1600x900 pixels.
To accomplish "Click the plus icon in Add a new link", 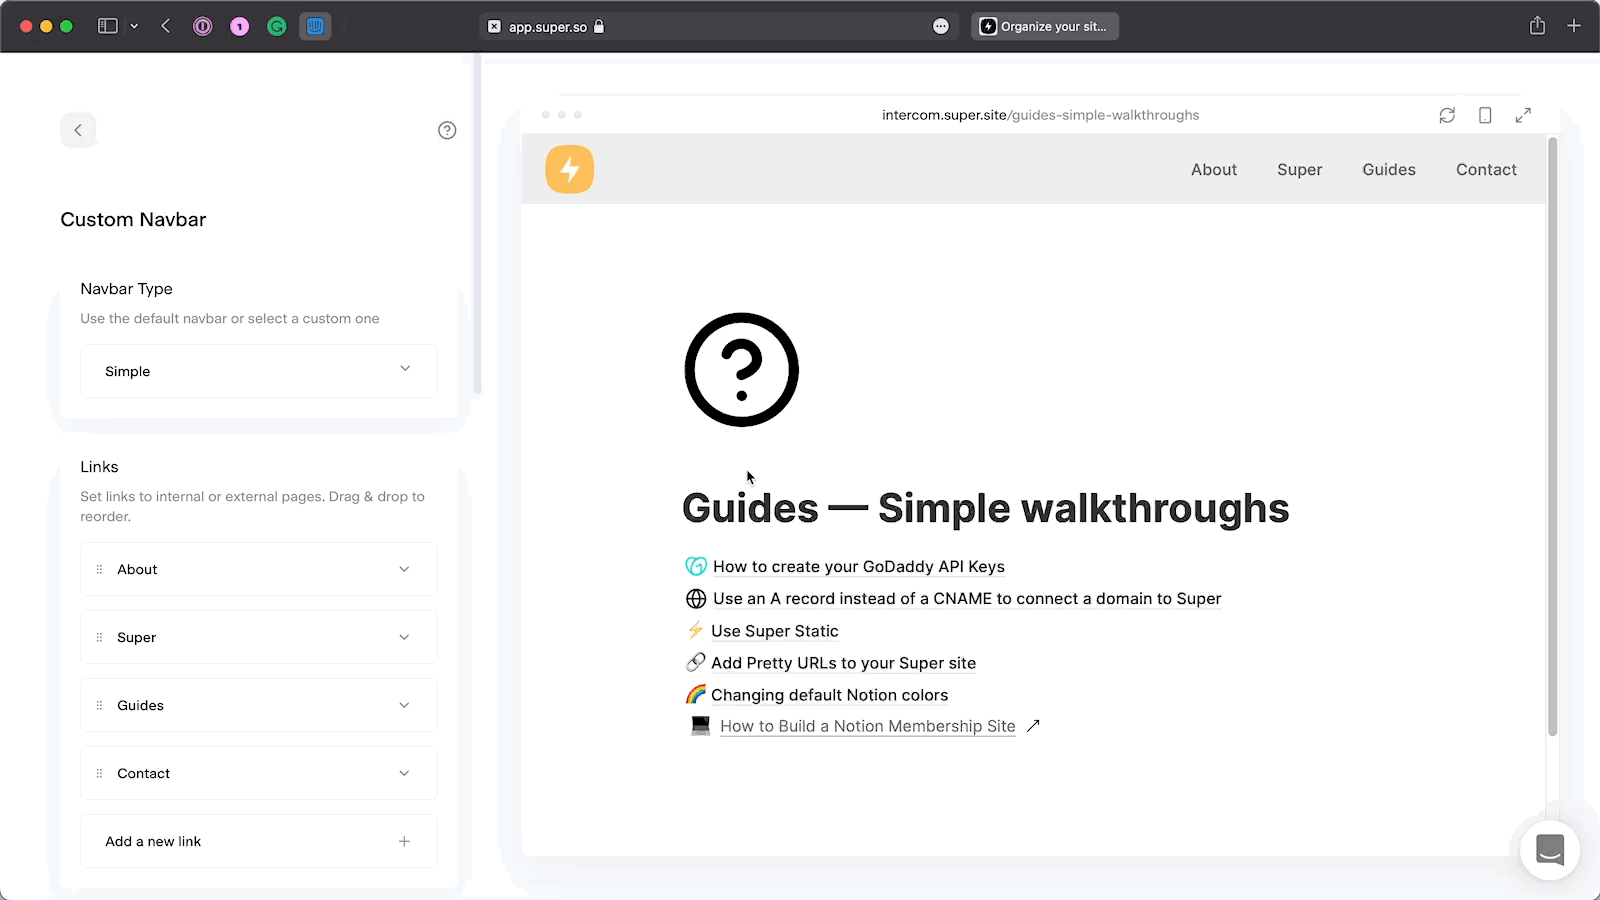I will 404,841.
